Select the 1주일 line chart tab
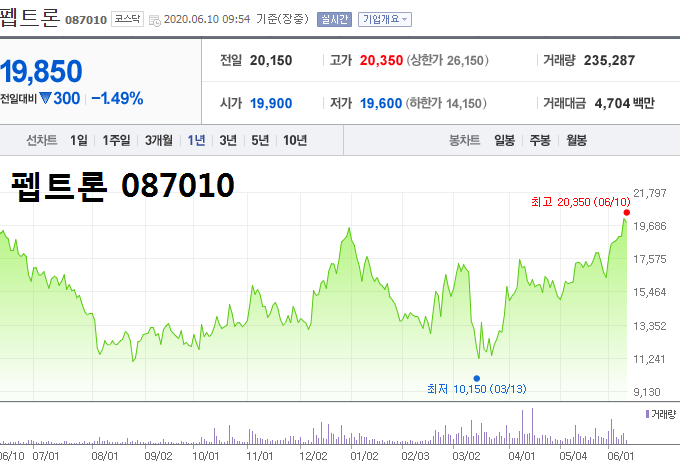 pyautogui.click(x=116, y=140)
